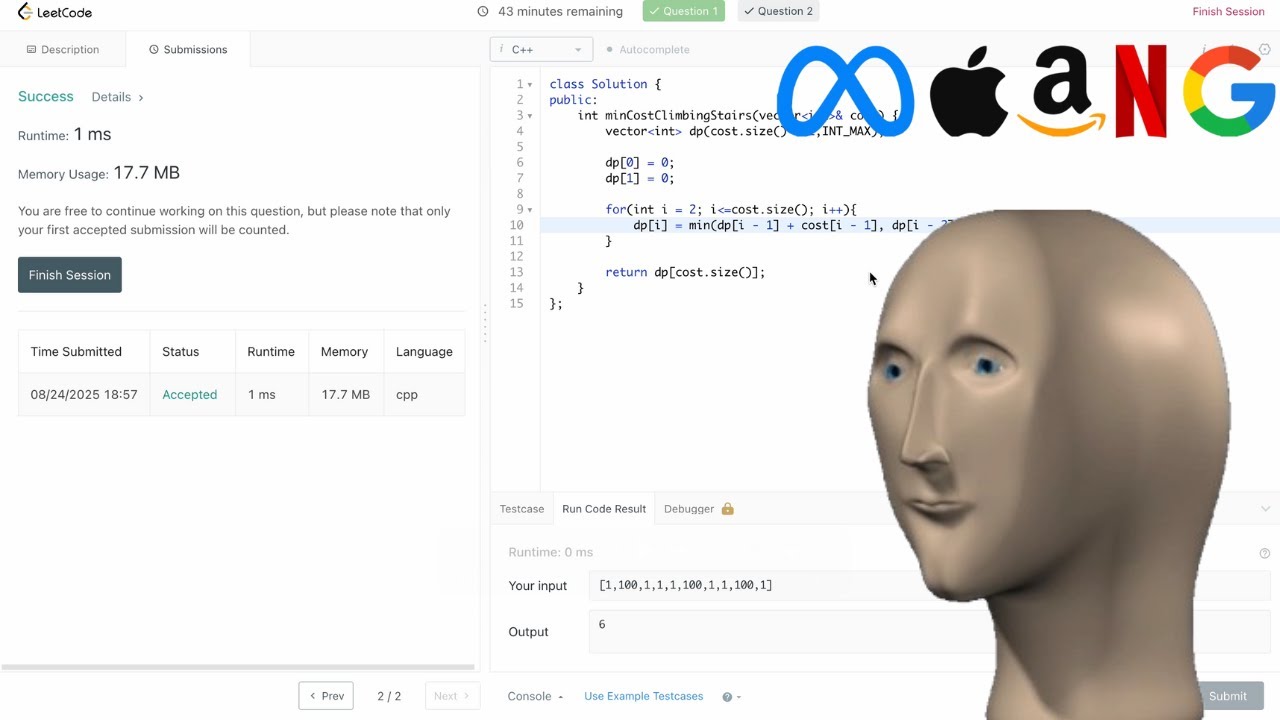
Task: Open submission Details link
Action: point(117,97)
